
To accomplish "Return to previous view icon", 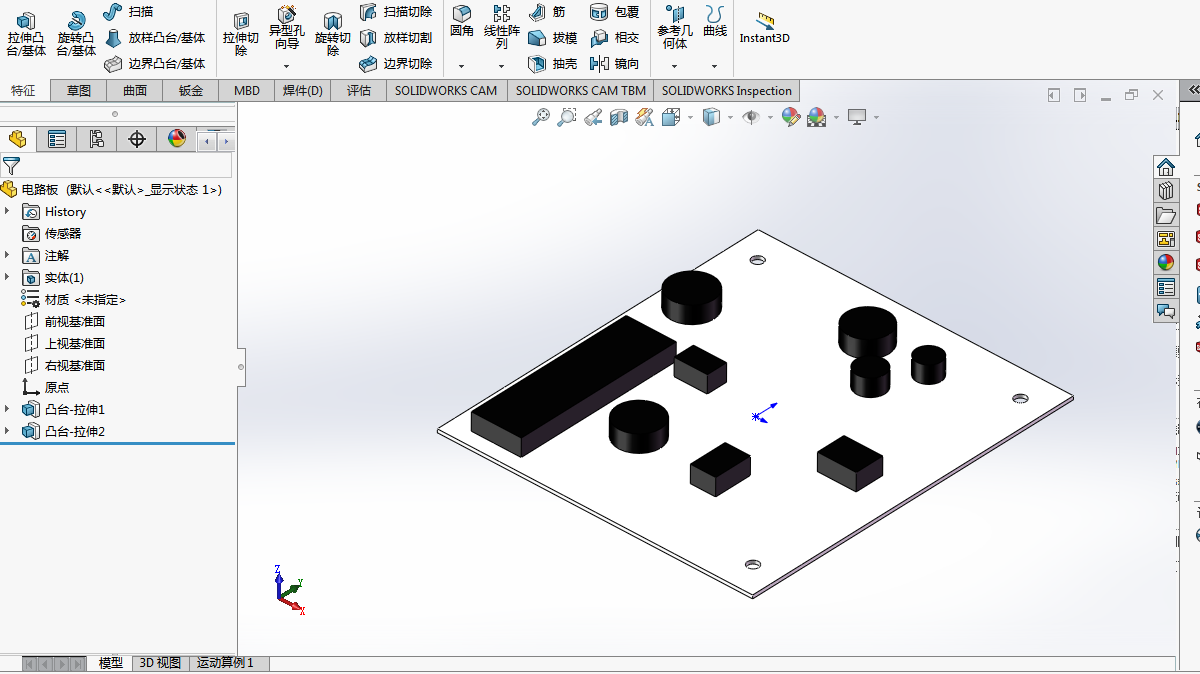I will tap(593, 117).
